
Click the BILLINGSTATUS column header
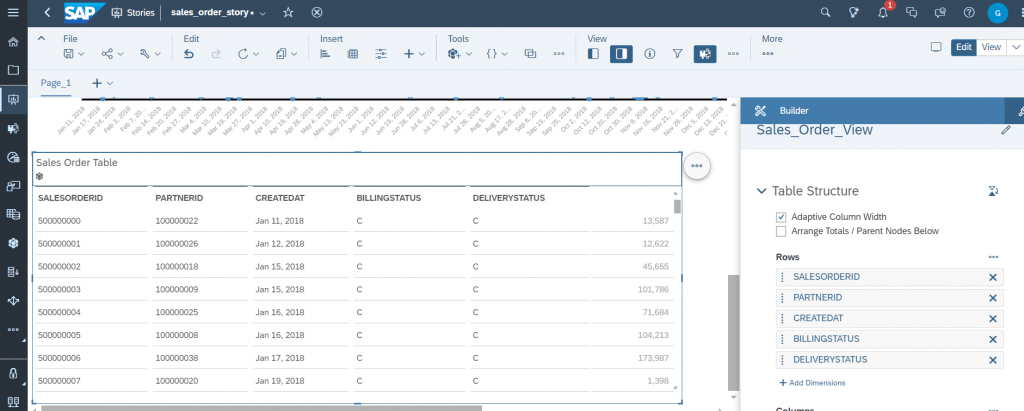[x=389, y=198]
